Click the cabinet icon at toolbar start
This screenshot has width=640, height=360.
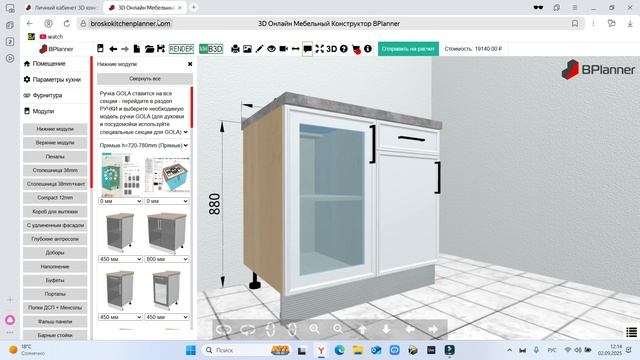point(100,48)
